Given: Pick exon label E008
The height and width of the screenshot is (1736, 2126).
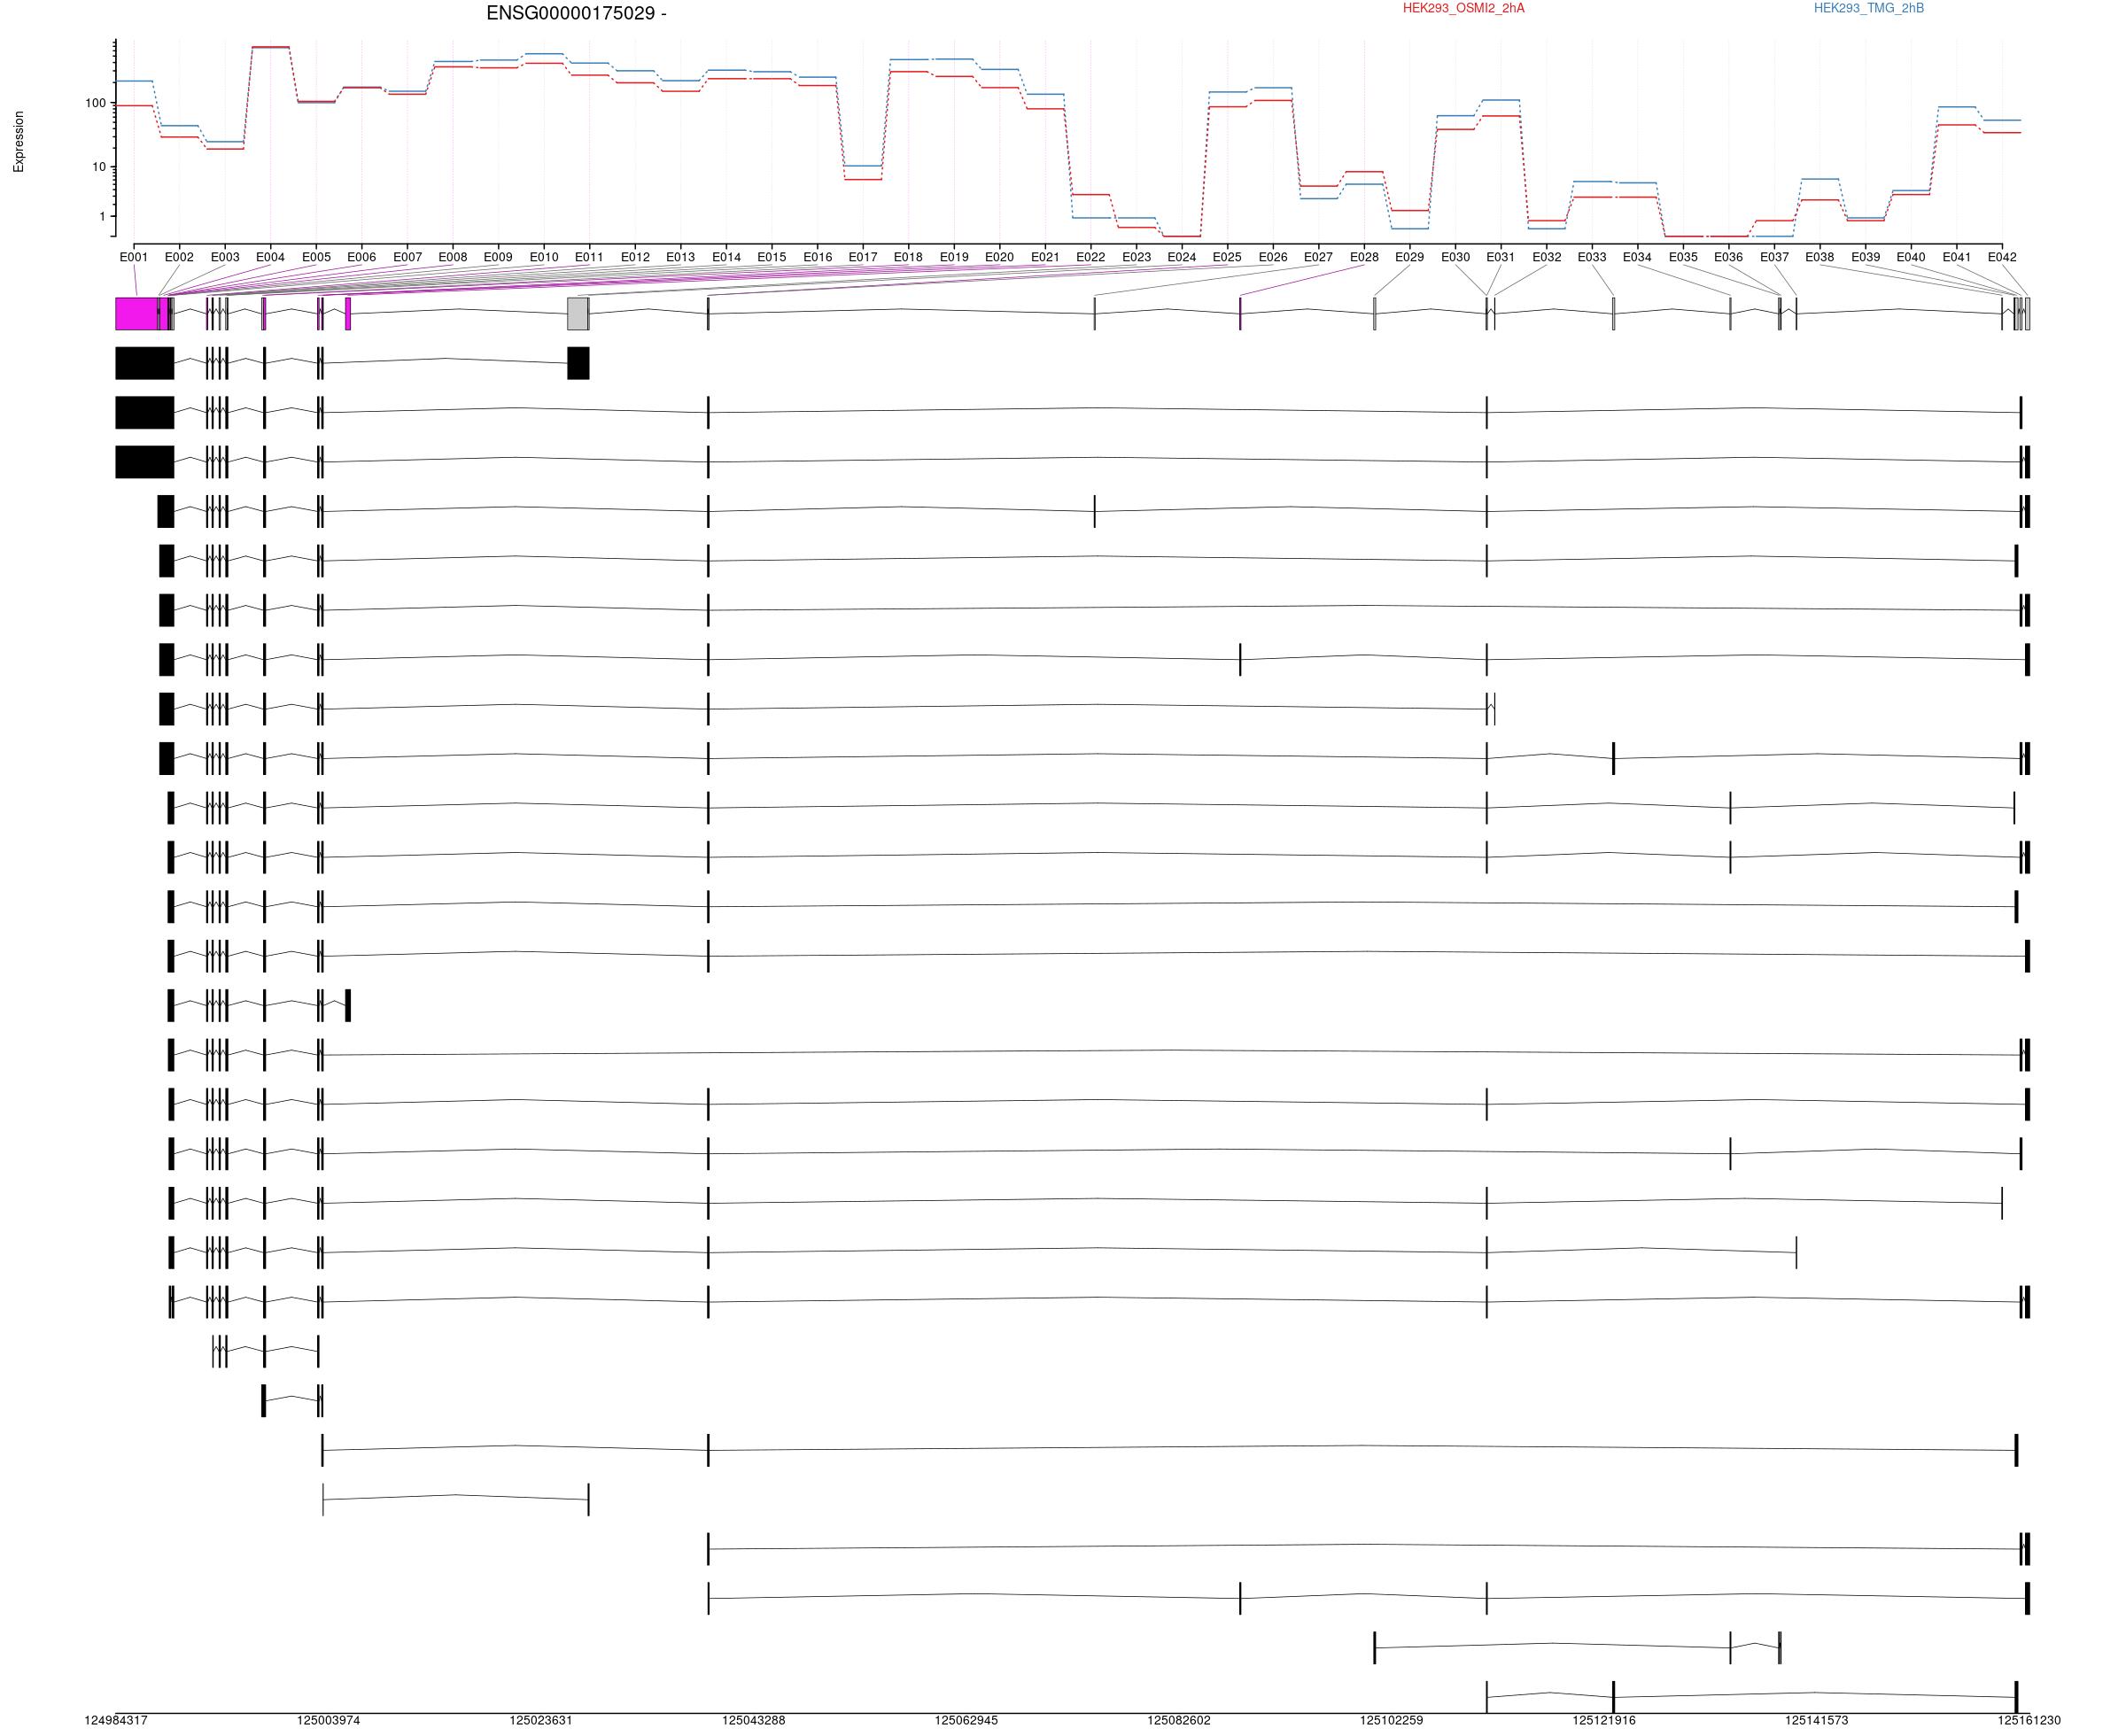Looking at the screenshot, I should tap(453, 257).
